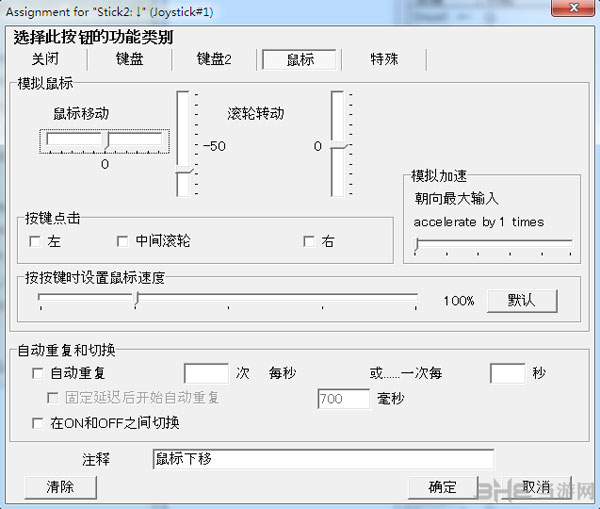
Task: Click the 100% speed value text
Action: tap(458, 301)
